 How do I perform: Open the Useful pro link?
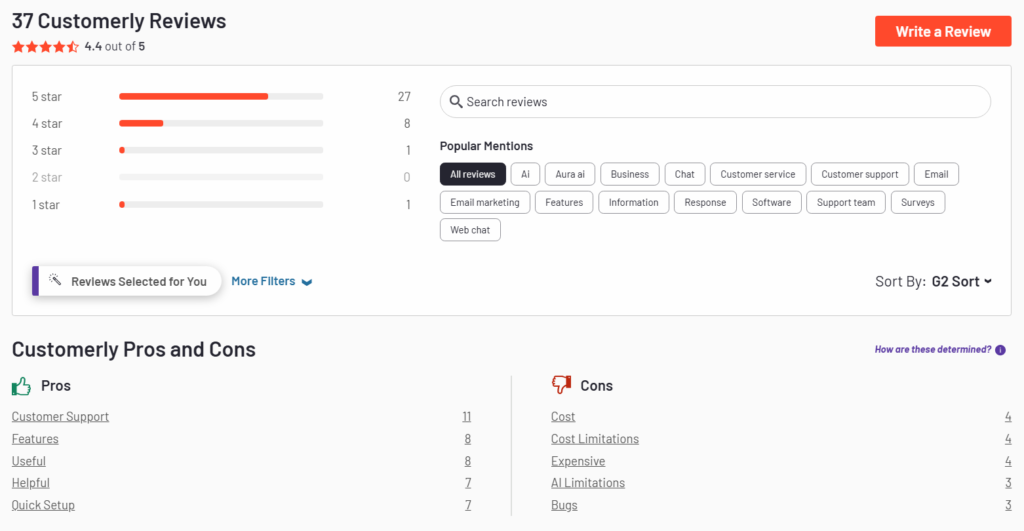click(29, 461)
